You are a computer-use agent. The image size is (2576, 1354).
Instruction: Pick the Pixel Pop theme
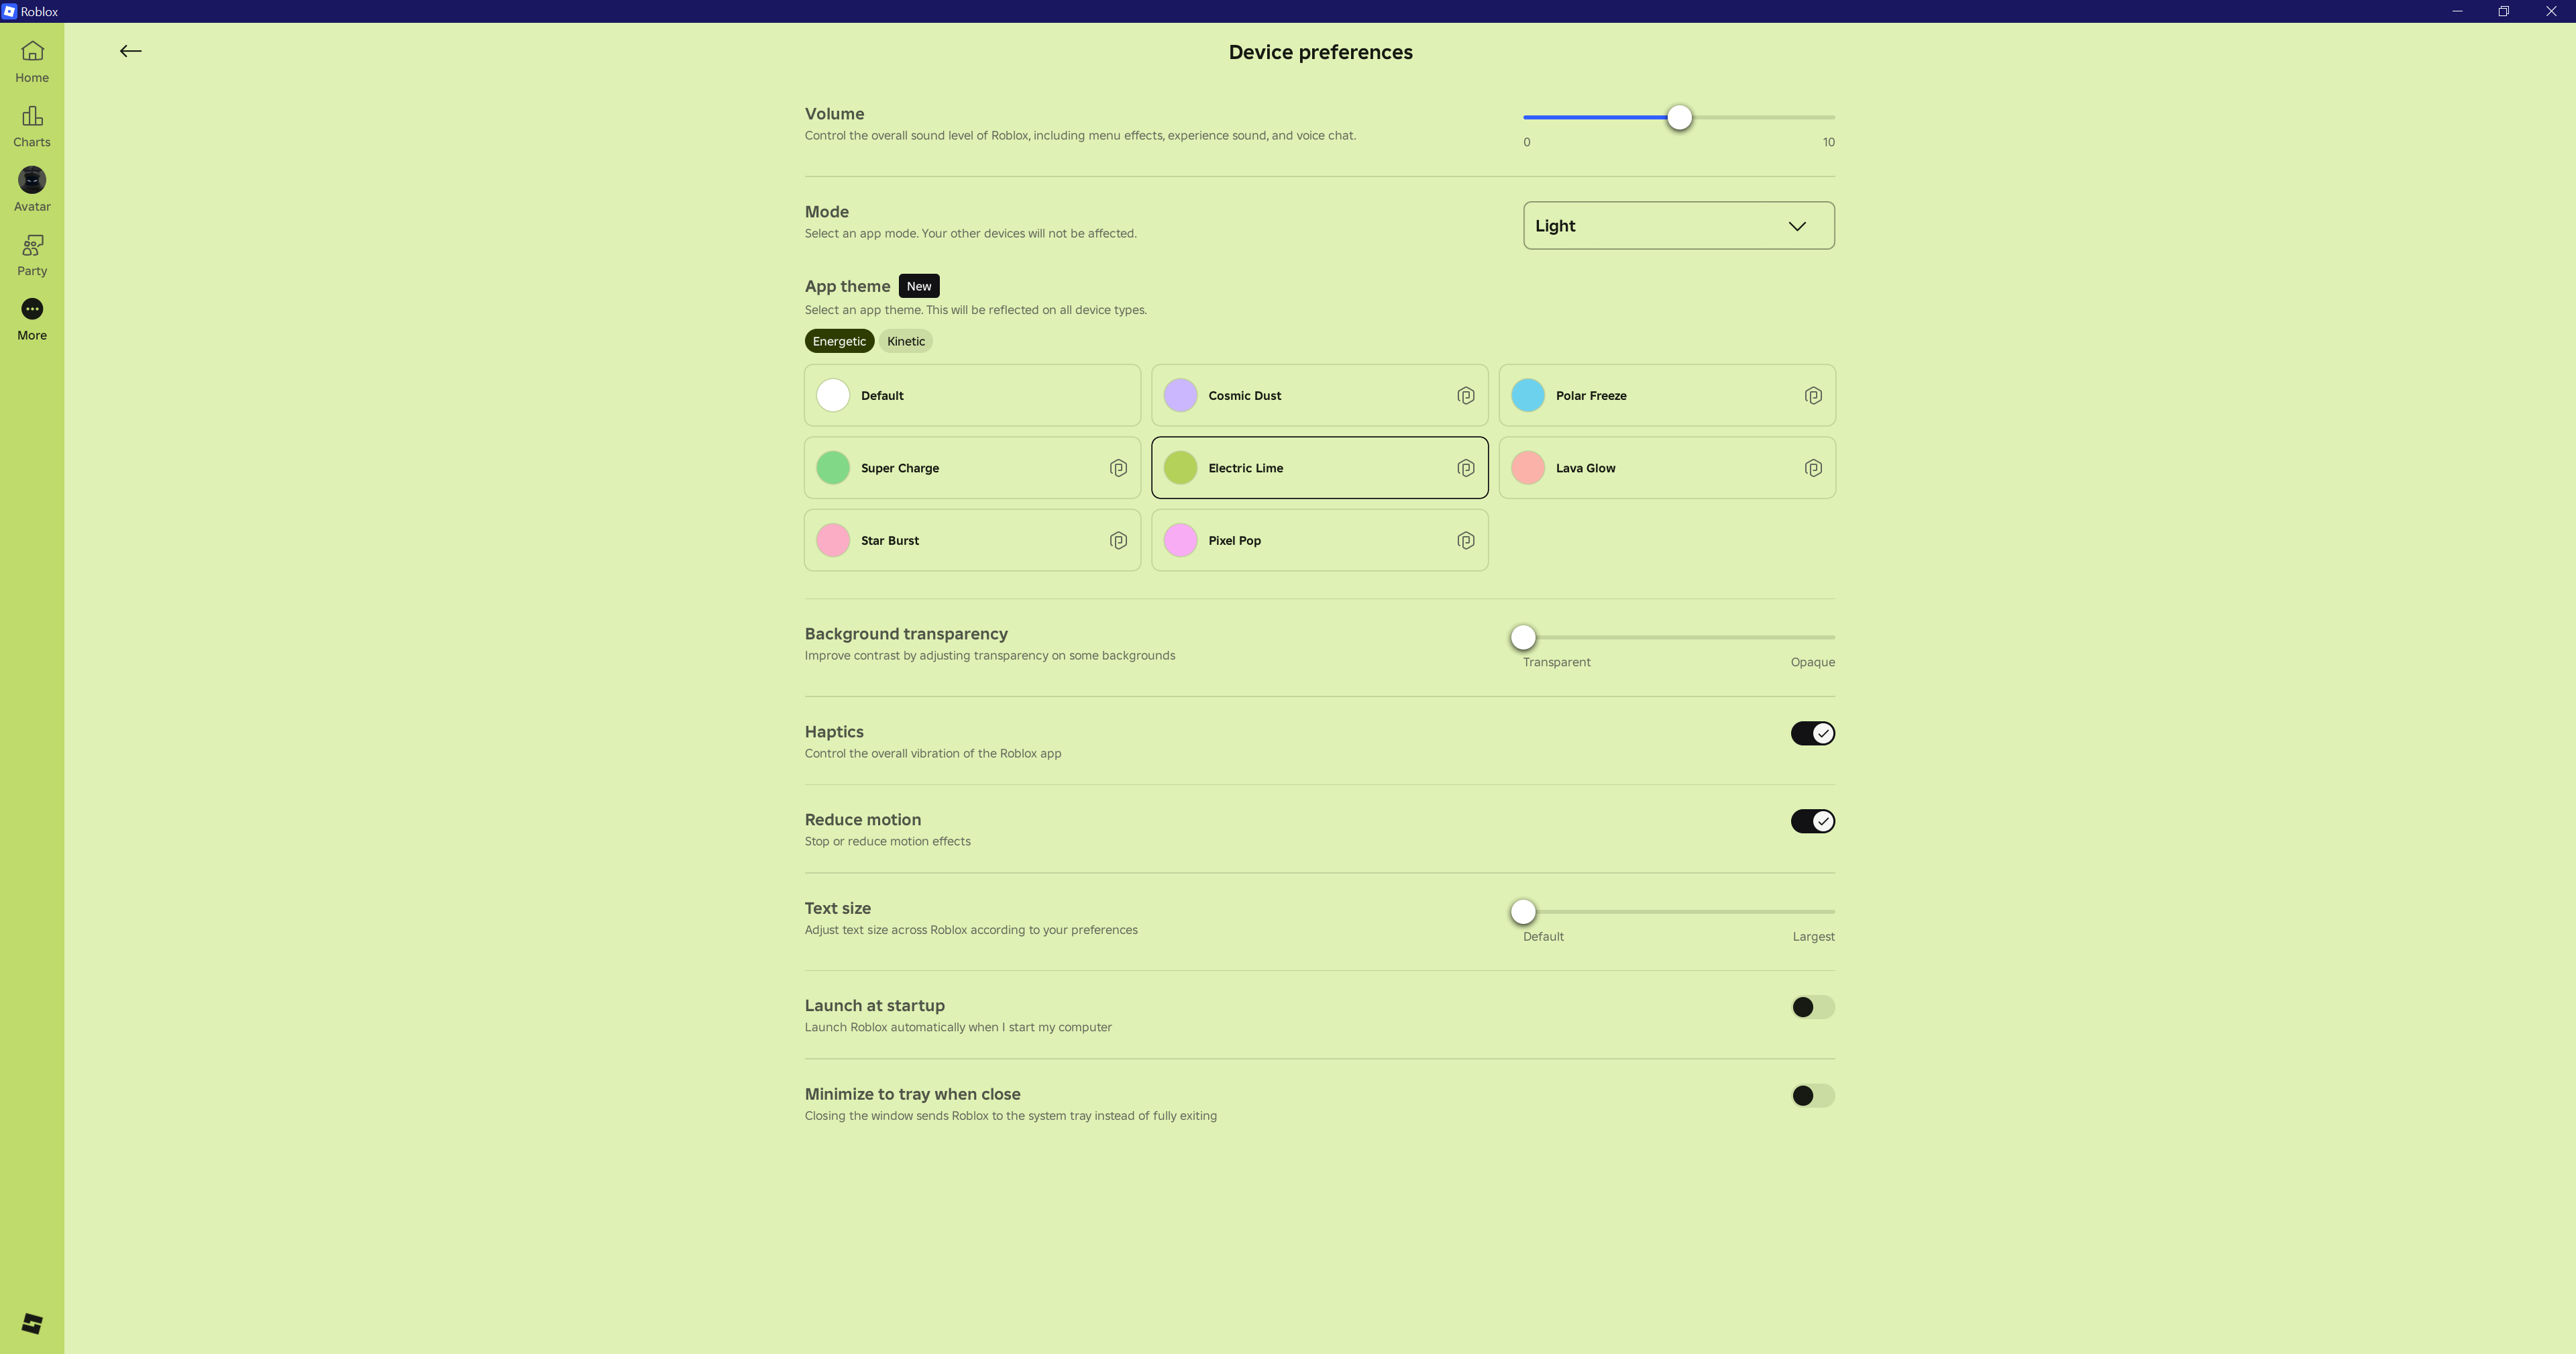[x=1319, y=540]
